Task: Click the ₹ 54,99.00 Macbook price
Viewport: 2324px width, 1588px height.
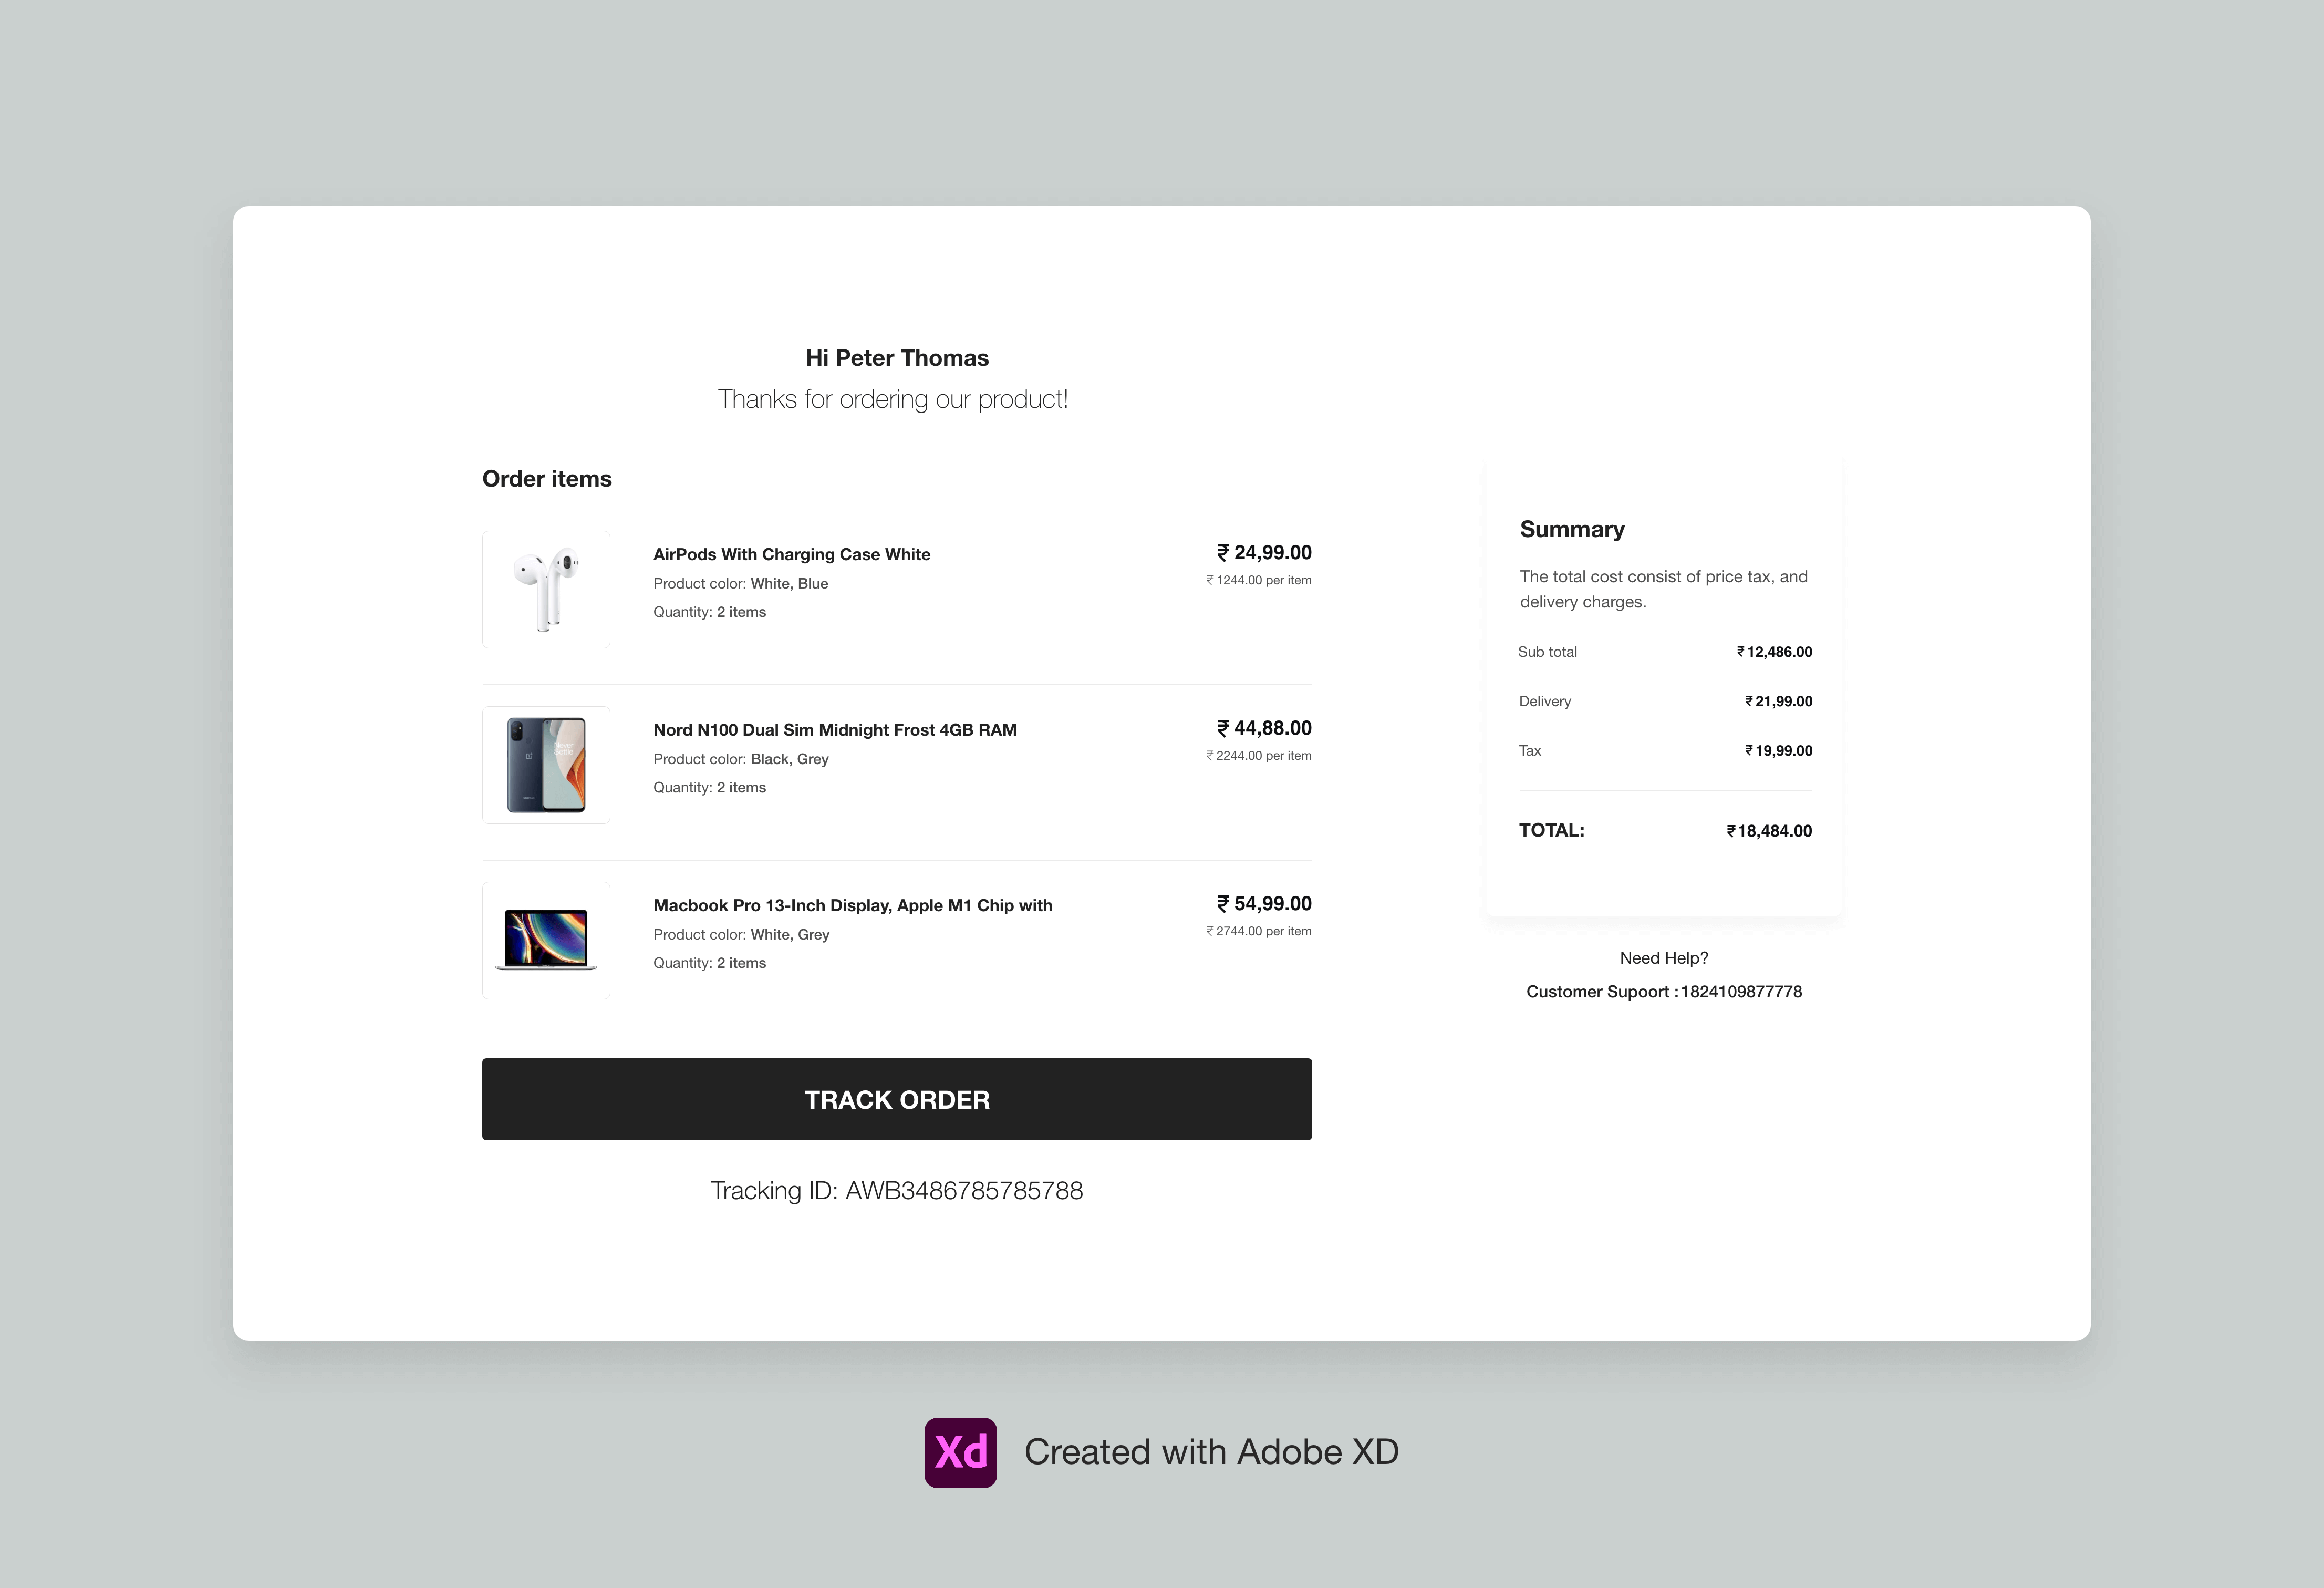Action: tap(1263, 904)
